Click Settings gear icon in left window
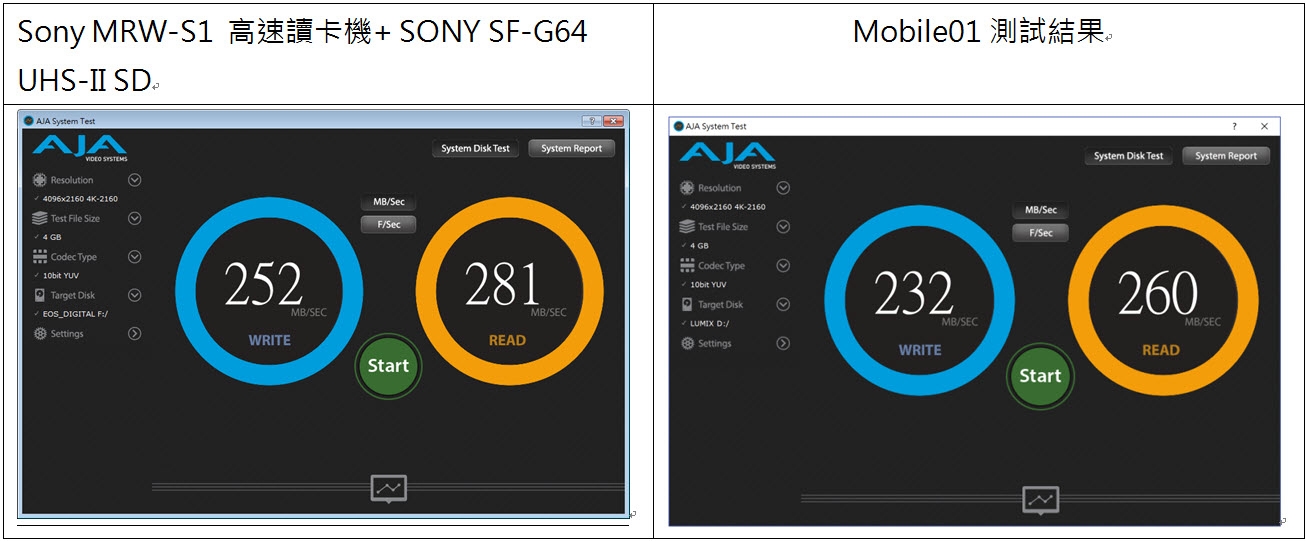Screen dimensions: 1306x541 point(39,333)
